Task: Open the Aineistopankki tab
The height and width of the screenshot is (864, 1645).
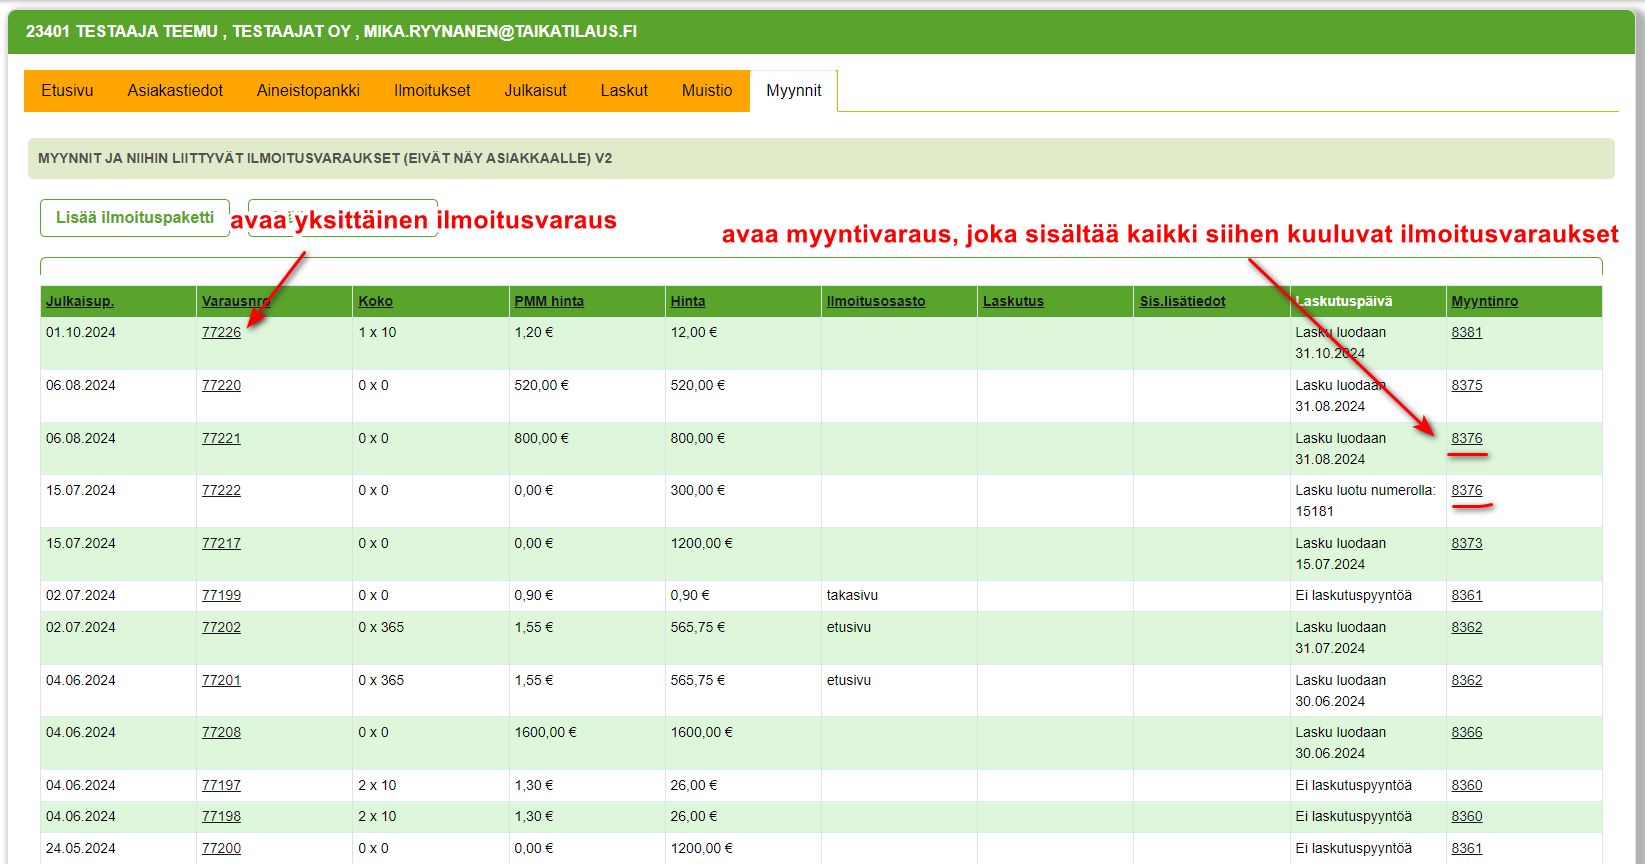Action: coord(308,91)
